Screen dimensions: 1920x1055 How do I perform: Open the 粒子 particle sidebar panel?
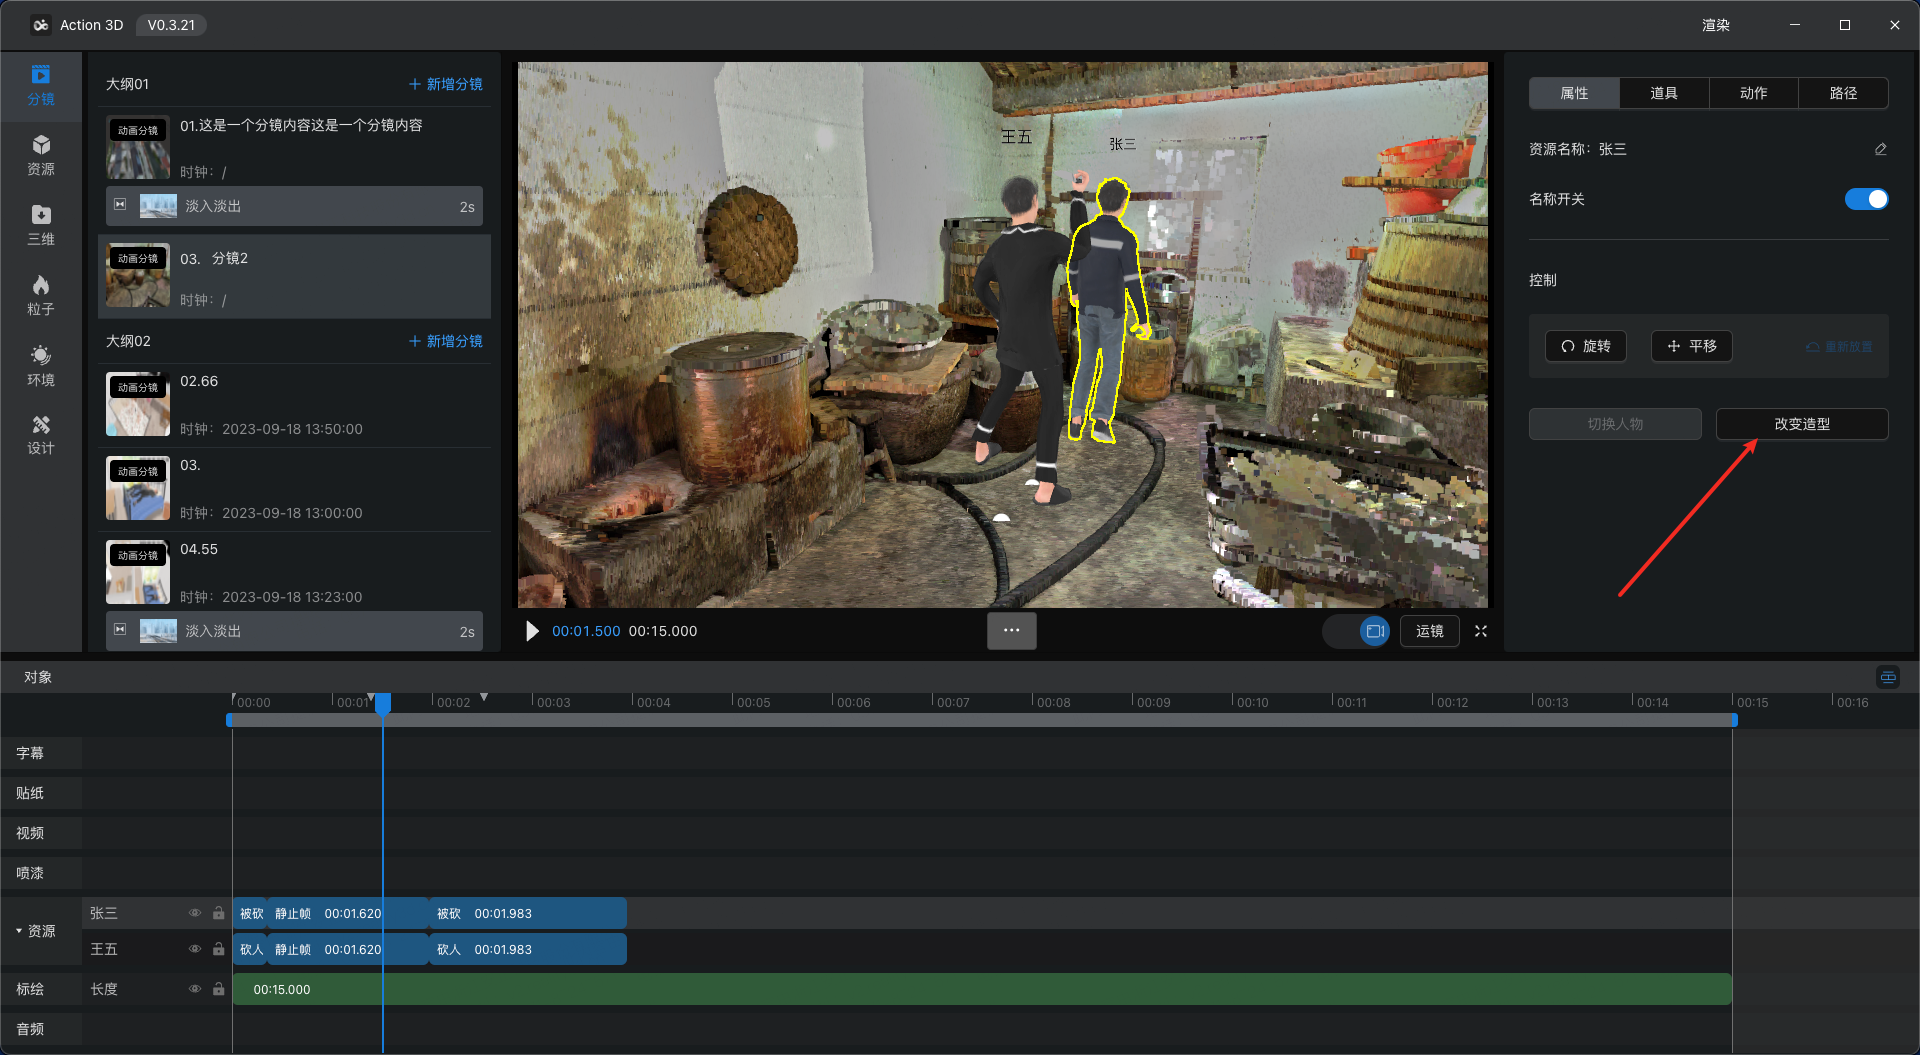(x=41, y=296)
